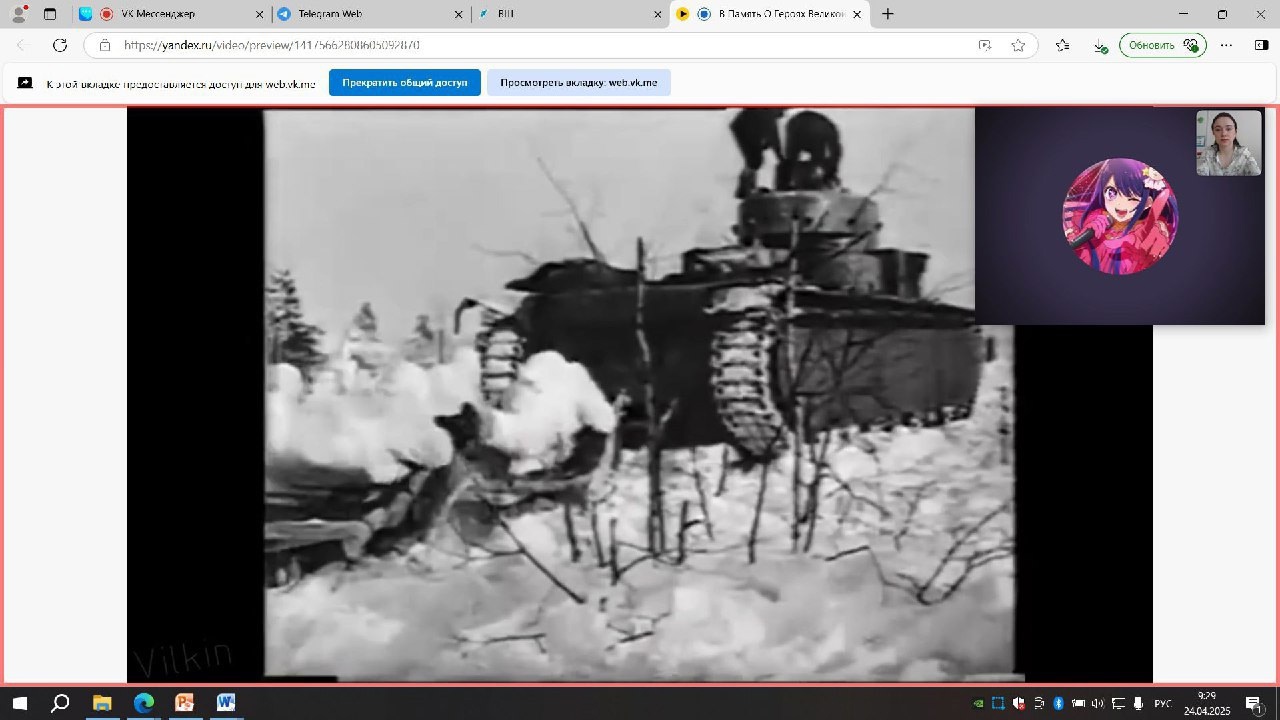The image size is (1280, 720).
Task: Switch to the VK Мессенджер tab
Action: [171, 14]
